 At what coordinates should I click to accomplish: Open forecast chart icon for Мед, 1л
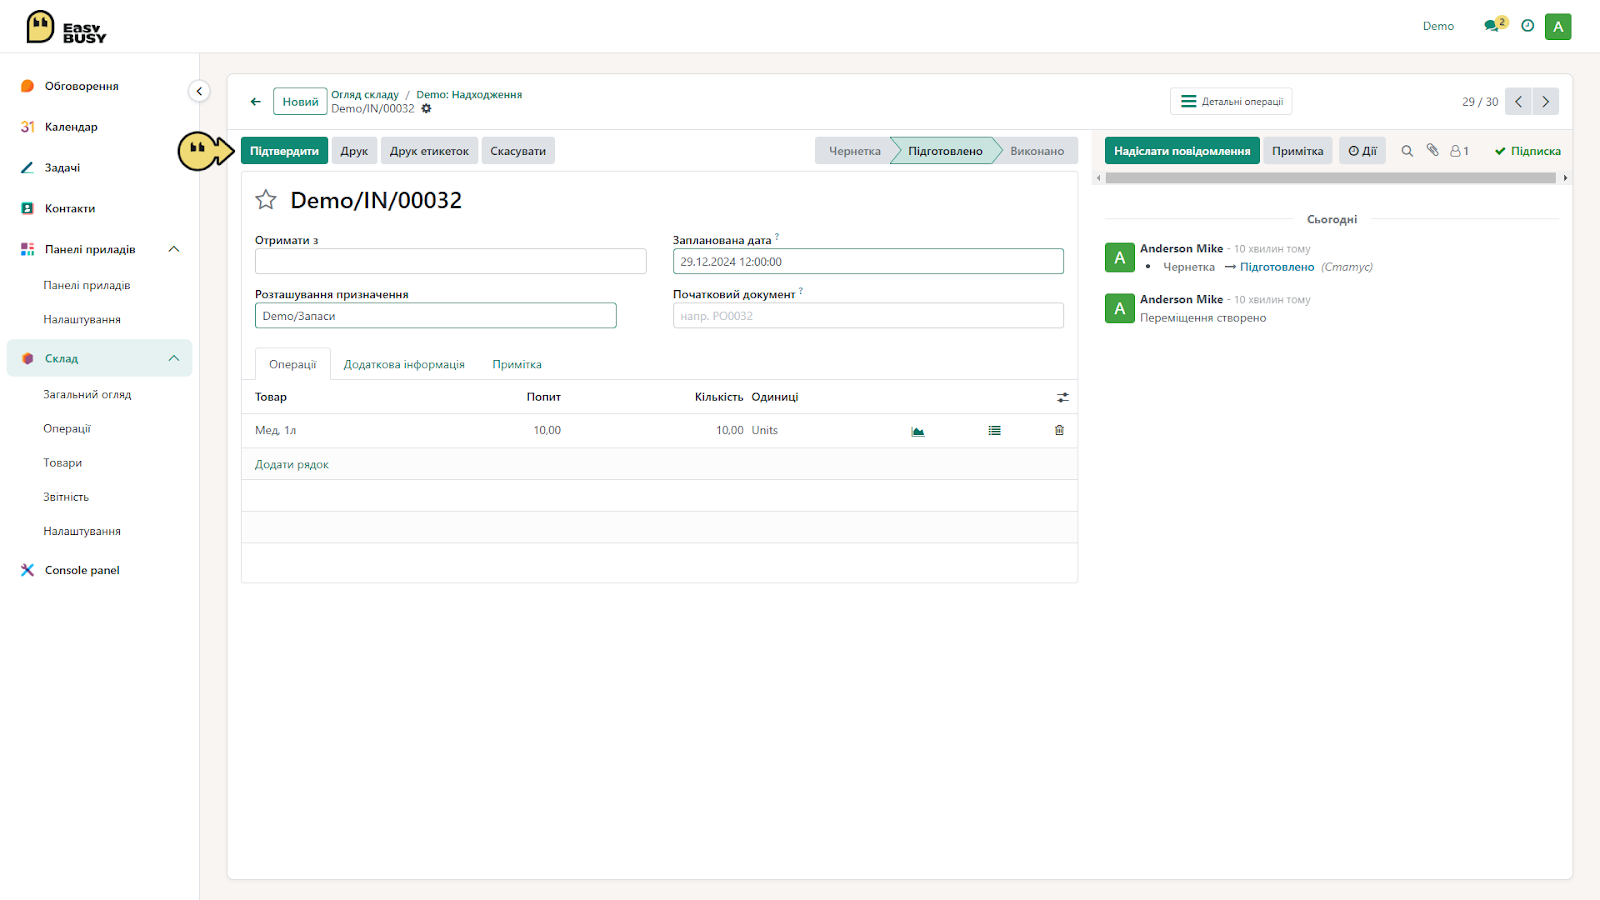point(918,431)
